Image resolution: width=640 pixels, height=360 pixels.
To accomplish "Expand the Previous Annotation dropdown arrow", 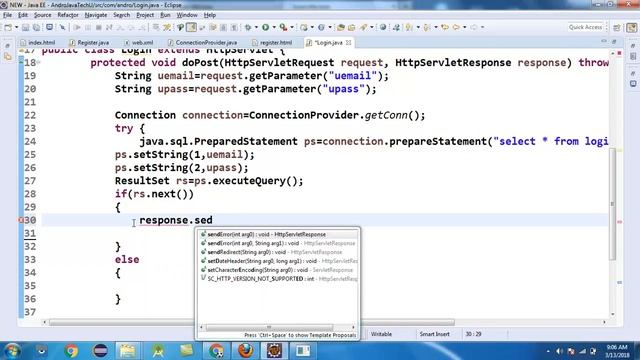I will pos(436,27).
